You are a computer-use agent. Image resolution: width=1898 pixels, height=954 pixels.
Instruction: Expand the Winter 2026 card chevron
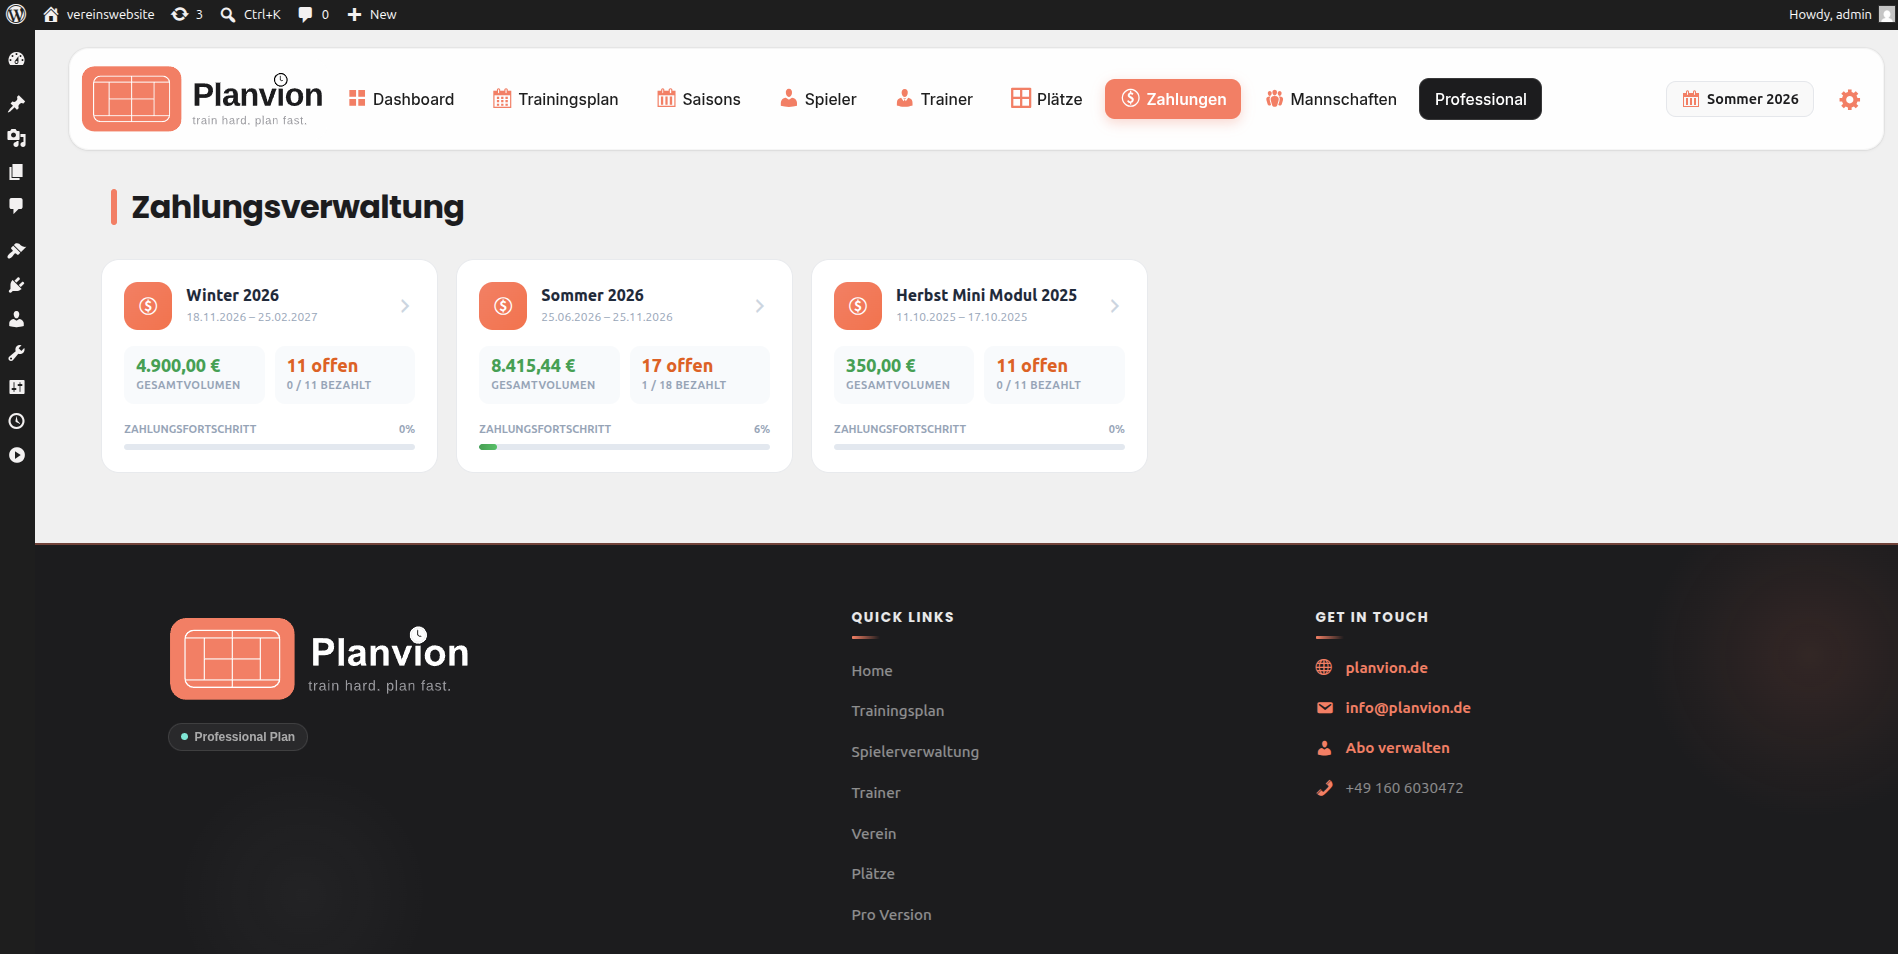coord(405,306)
